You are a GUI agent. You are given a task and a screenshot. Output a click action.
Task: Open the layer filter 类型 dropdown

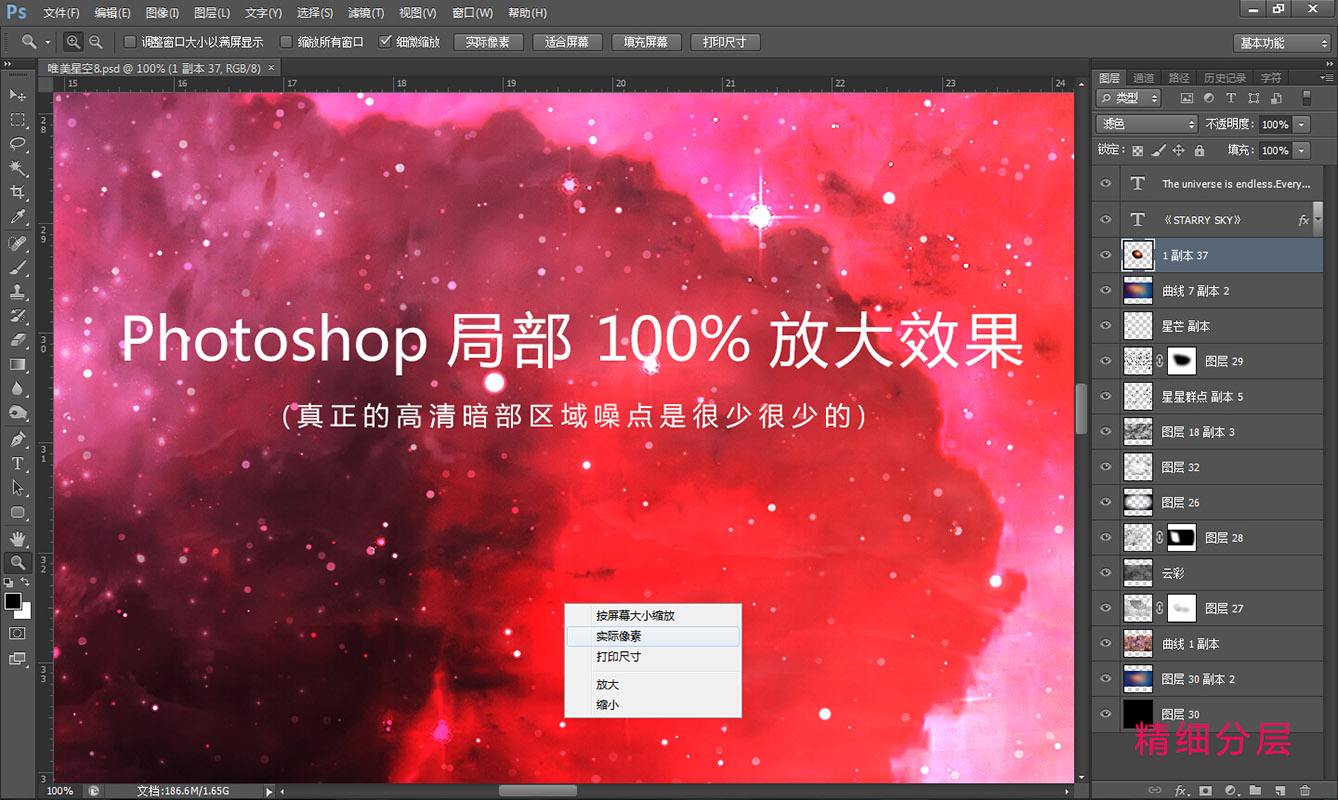1129,98
